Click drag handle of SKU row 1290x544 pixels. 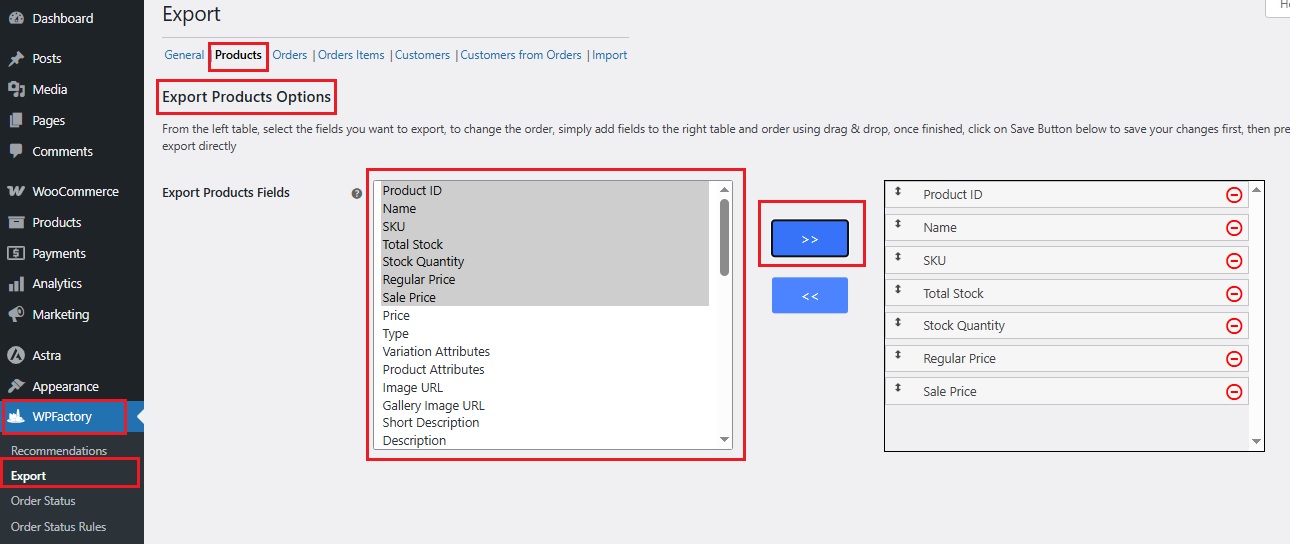click(898, 257)
